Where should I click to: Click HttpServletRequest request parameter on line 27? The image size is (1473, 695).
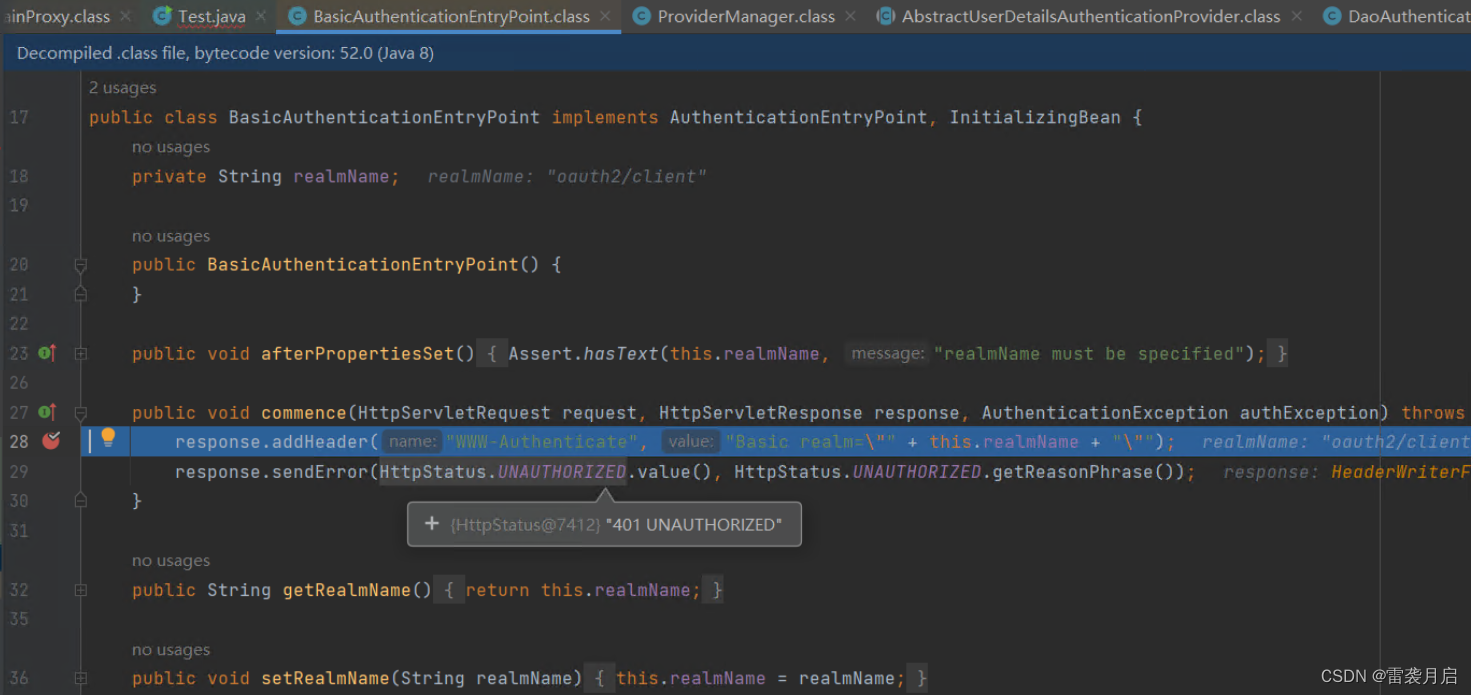pos(497,413)
